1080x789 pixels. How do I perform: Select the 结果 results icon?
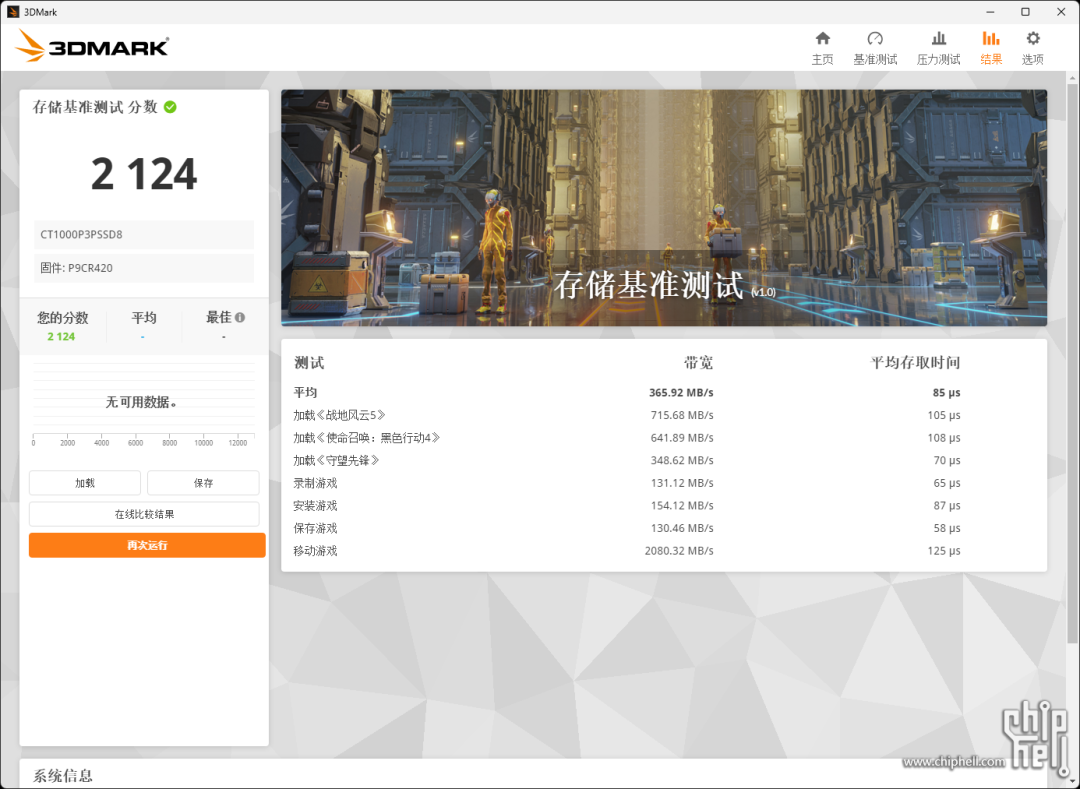[990, 39]
